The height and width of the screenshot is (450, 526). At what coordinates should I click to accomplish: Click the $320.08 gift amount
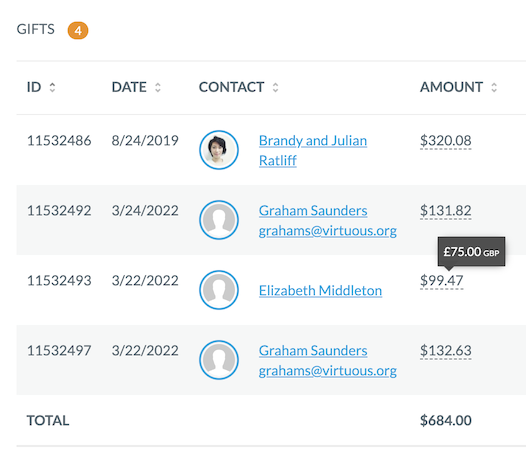pyautogui.click(x=445, y=141)
